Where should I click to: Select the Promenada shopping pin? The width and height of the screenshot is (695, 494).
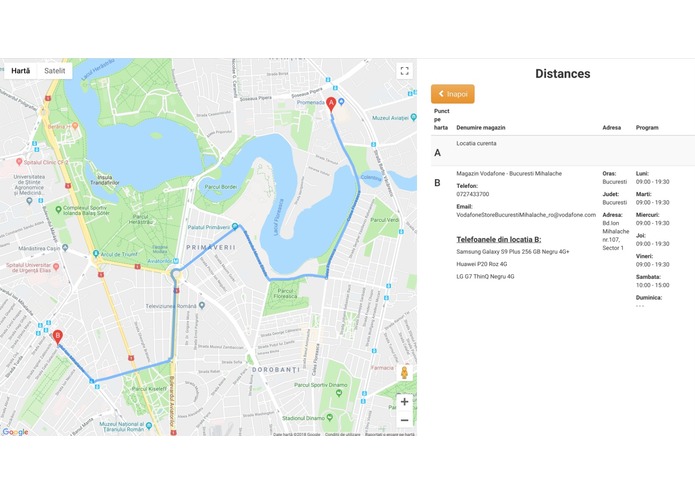(341, 102)
